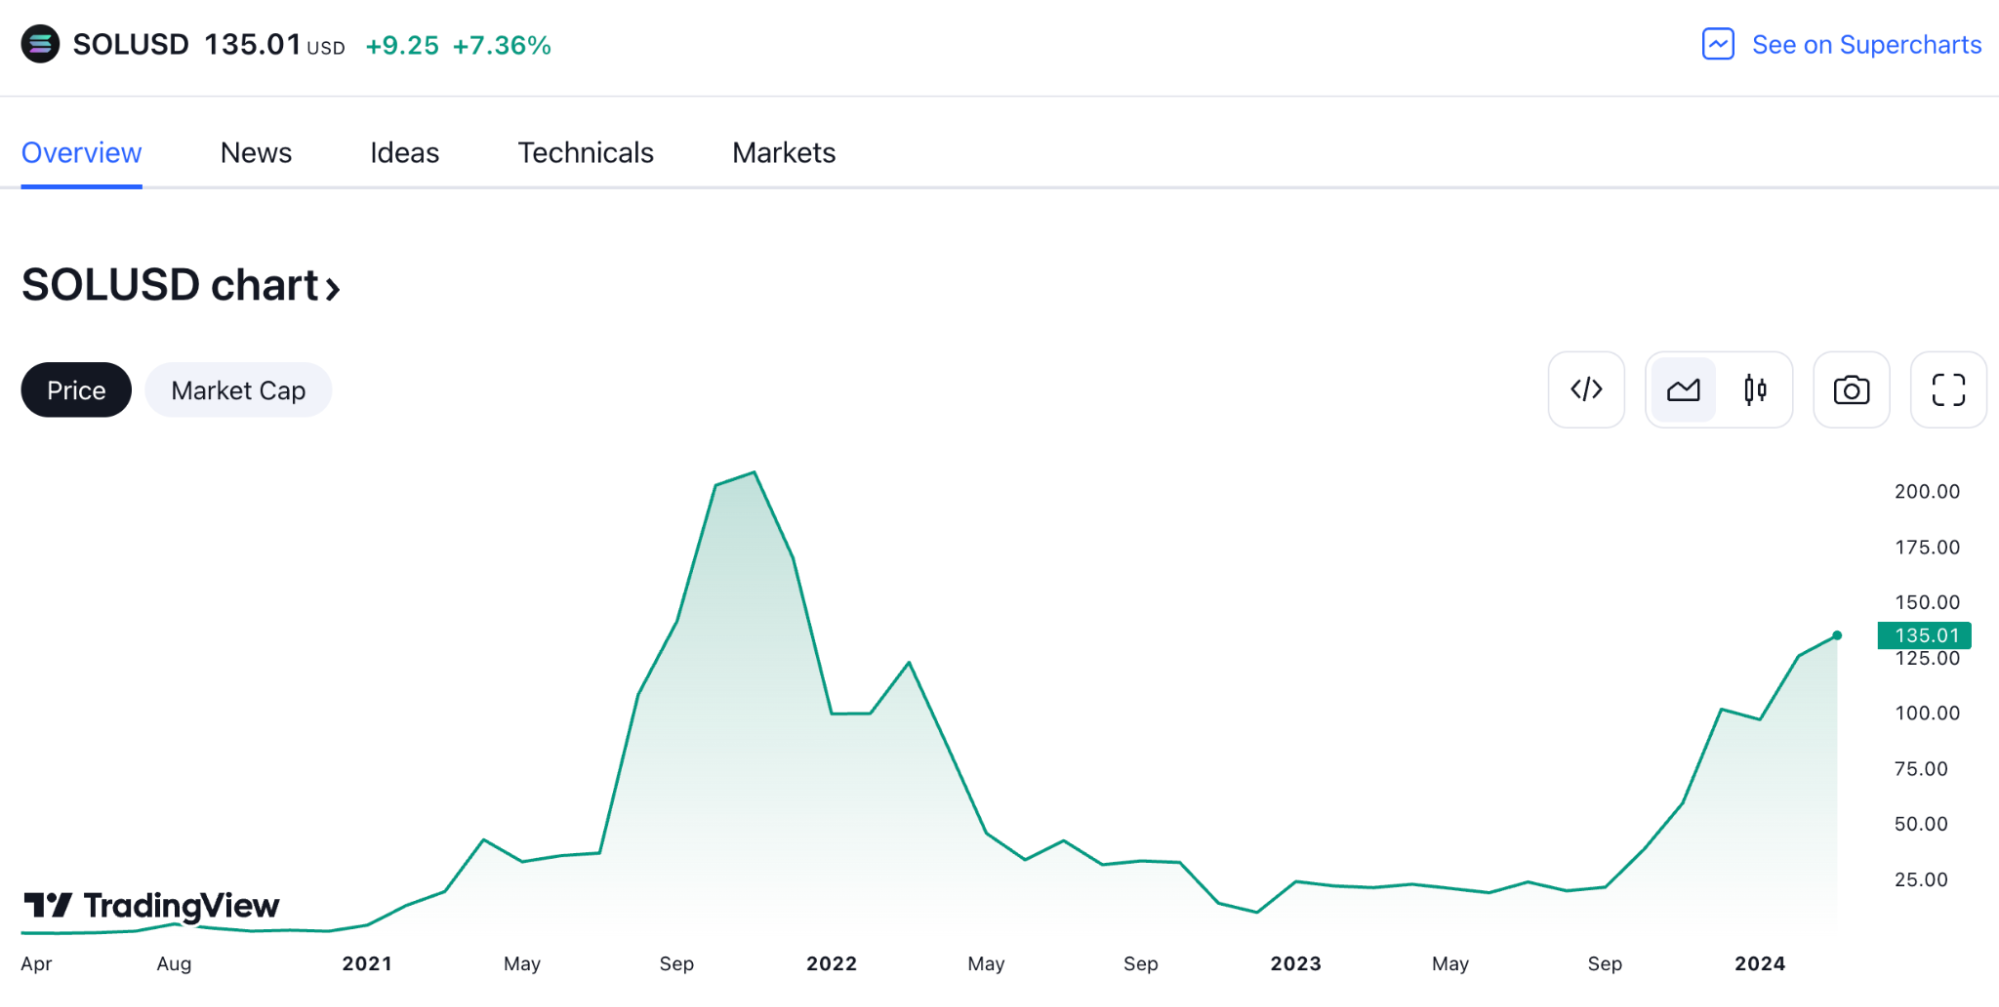
Task: Go to the News tab
Action: [x=256, y=153]
